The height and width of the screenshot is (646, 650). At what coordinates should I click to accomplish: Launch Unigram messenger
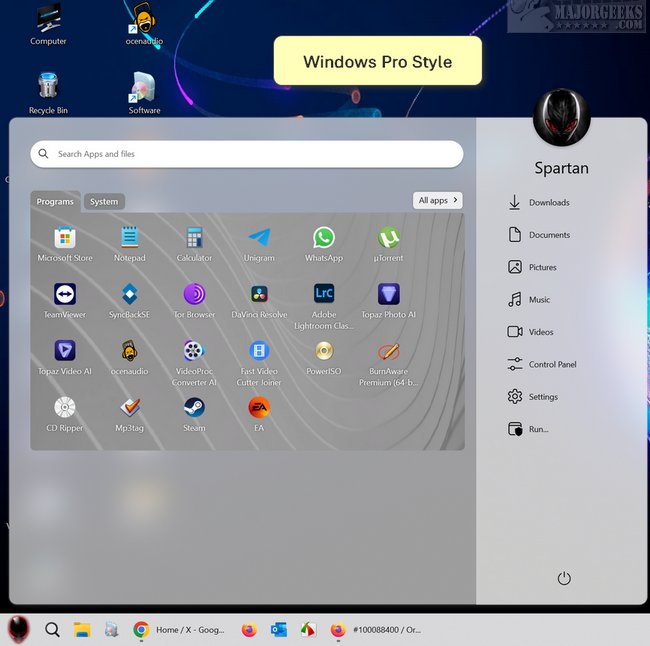click(259, 244)
